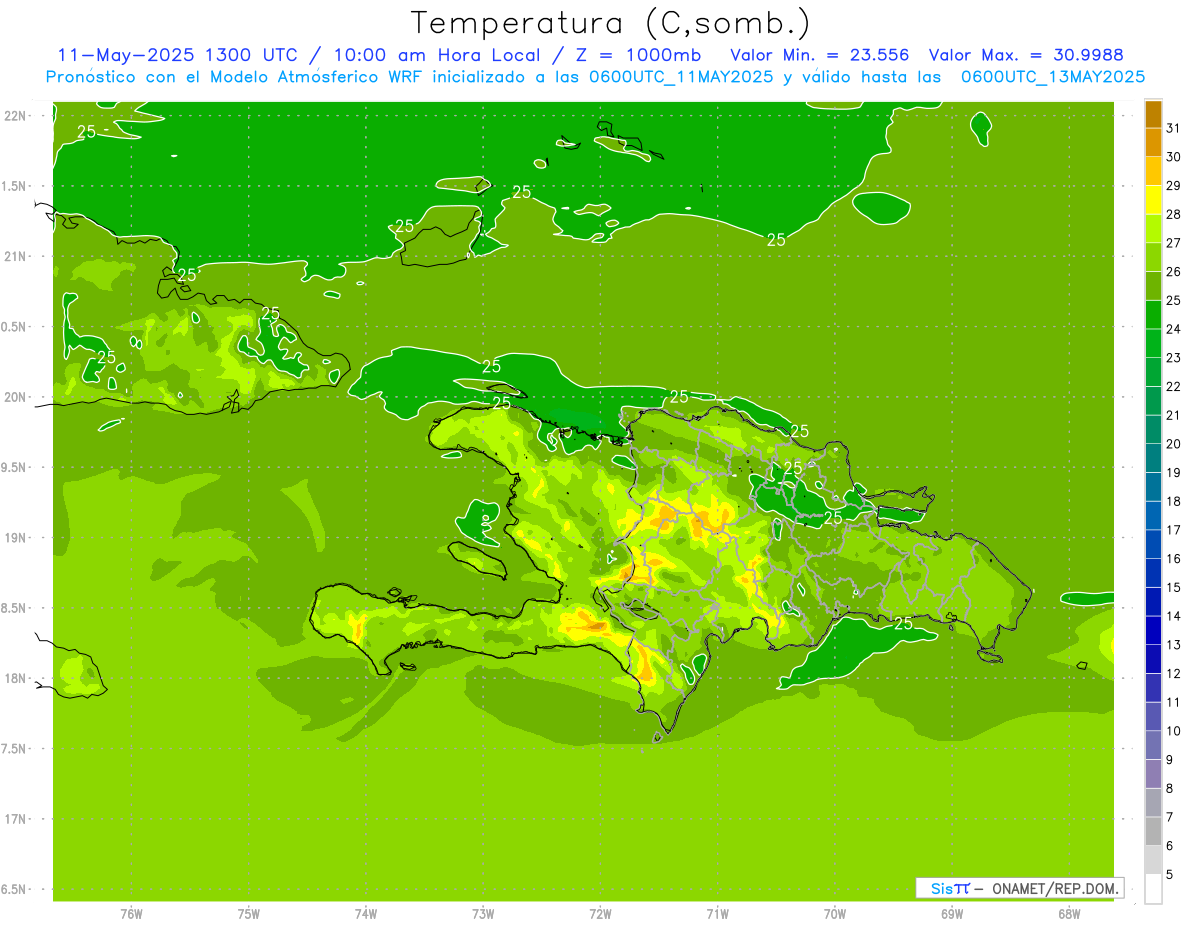The width and height of the screenshot is (1200, 927).
Task: Click the white swatch below the 5 label
Action: click(x=1153, y=889)
